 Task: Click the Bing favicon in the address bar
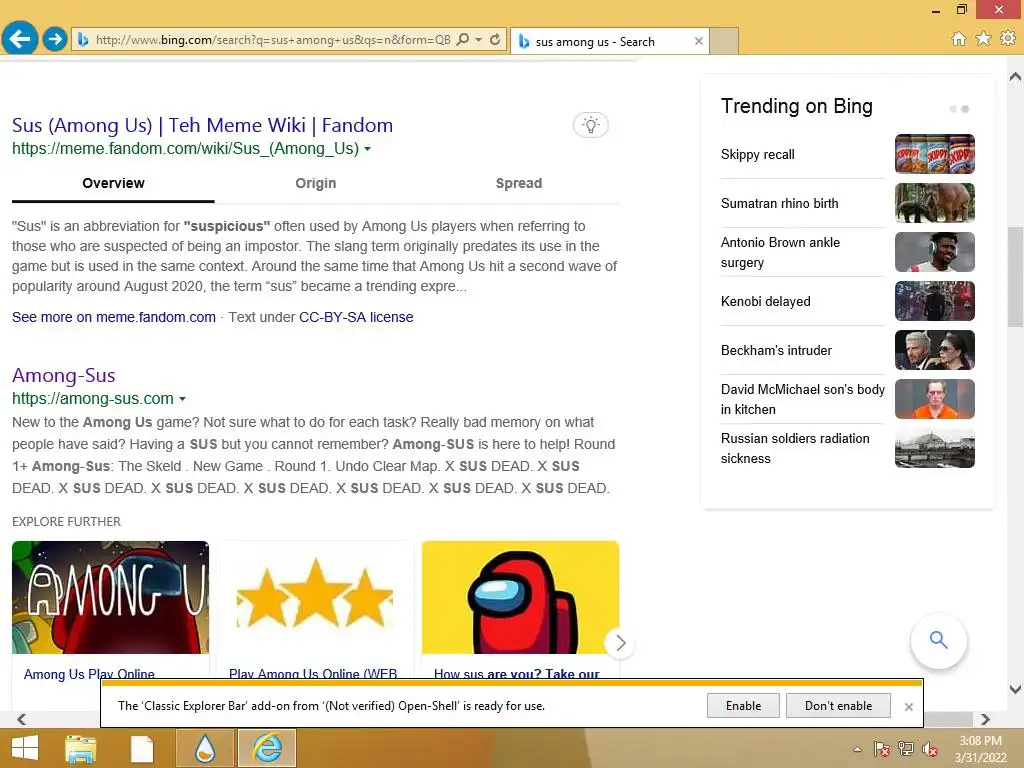pyautogui.click(x=83, y=40)
